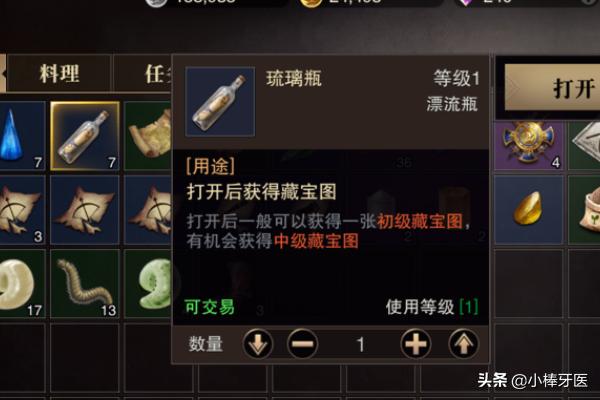Select the middle crossbow blueprint item
Image resolution: width=600 pixels, height=400 pixels.
point(85,210)
